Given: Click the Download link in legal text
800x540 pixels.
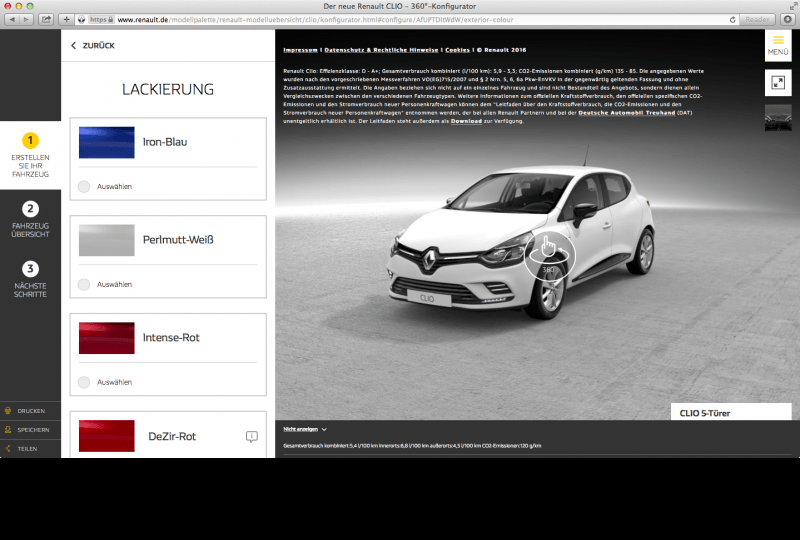Looking at the screenshot, I should [466, 121].
